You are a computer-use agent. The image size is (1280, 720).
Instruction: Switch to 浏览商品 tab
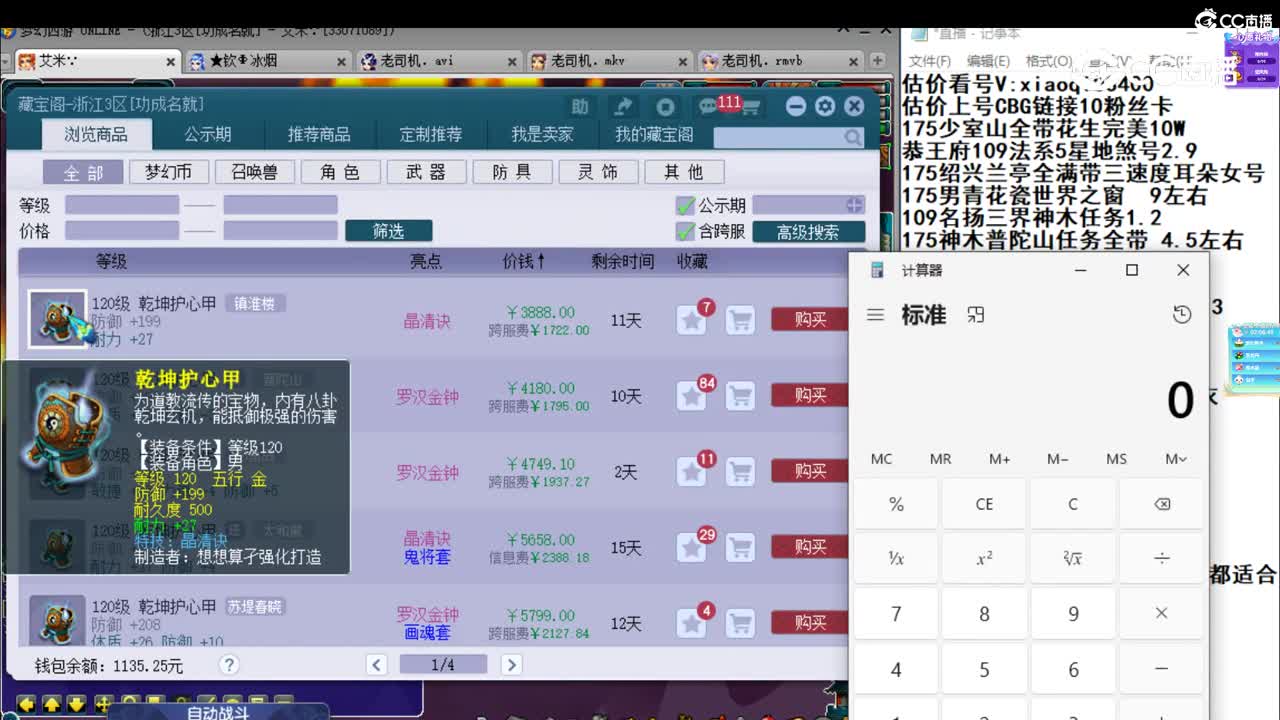(96, 134)
